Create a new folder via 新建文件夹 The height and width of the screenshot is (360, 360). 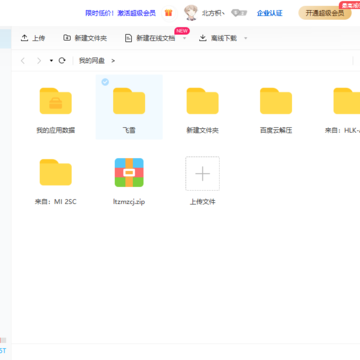pyautogui.click(x=85, y=38)
